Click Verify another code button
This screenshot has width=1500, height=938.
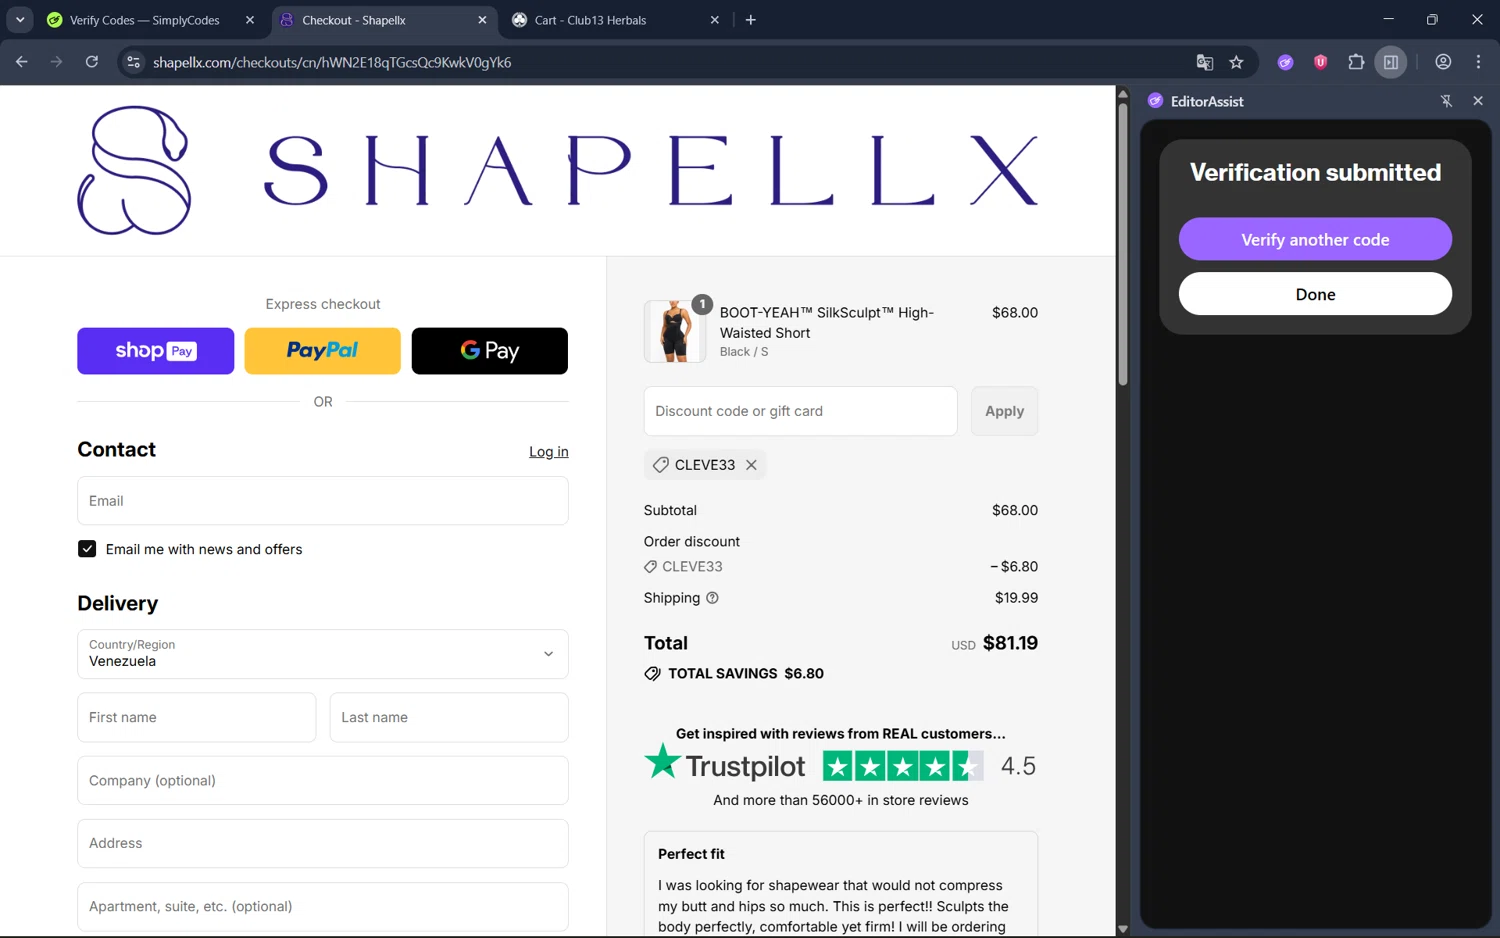coord(1315,239)
